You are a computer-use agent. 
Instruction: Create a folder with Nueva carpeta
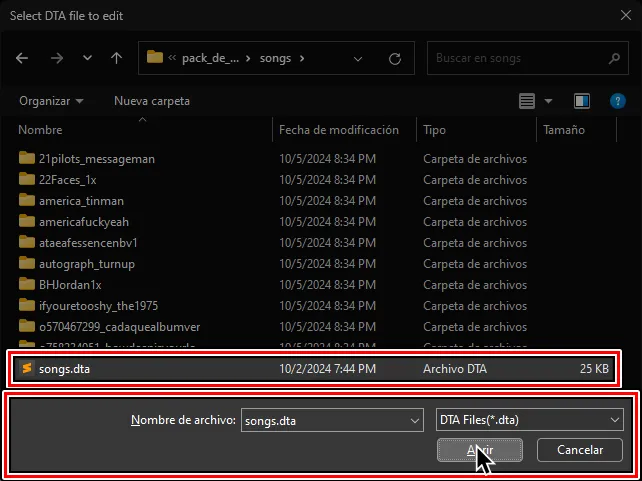tap(152, 101)
